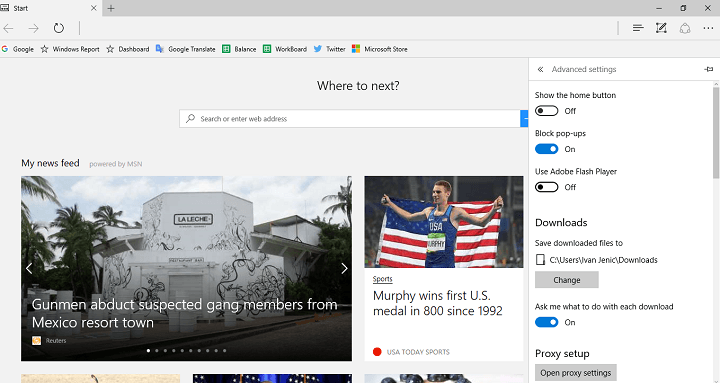The image size is (720, 383).
Task: Click the USA TODAY SPORTS source label
Action: [418, 352]
